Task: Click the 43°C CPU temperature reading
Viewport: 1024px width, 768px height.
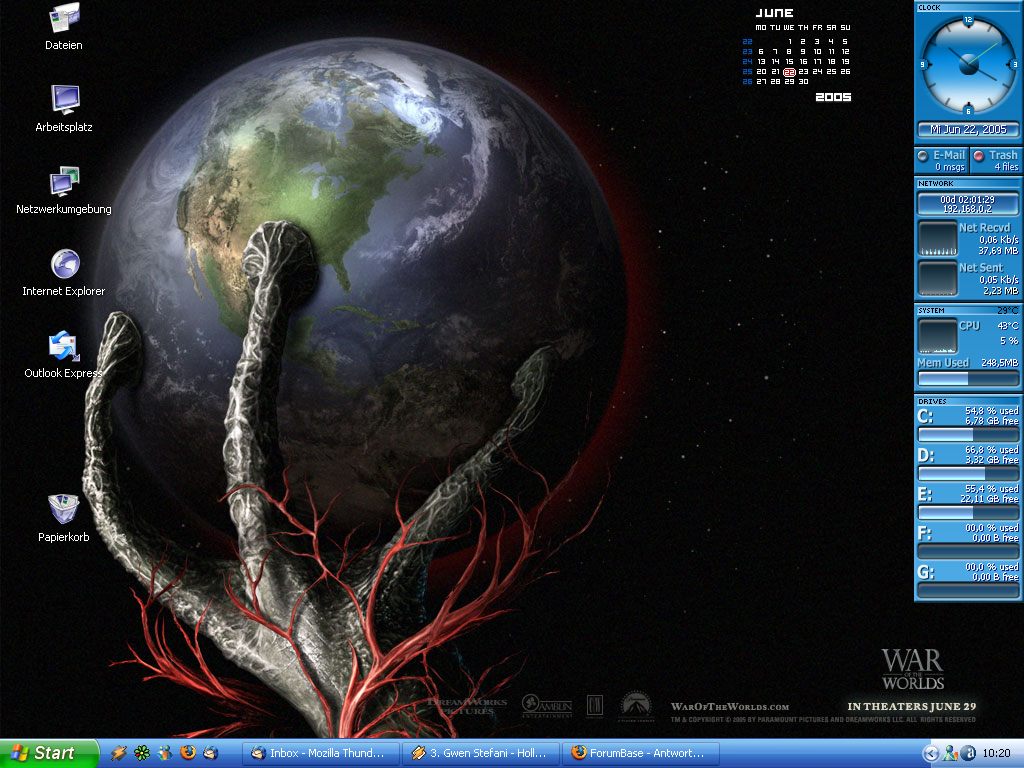Action: click(1008, 325)
